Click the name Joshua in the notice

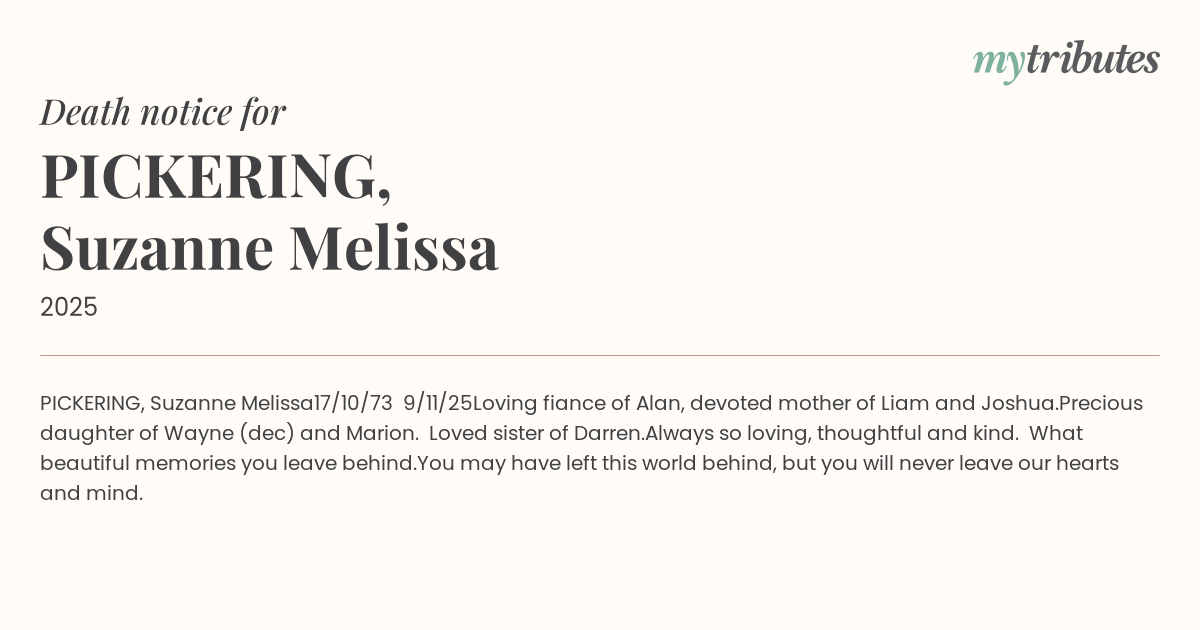pyautogui.click(x=1018, y=403)
